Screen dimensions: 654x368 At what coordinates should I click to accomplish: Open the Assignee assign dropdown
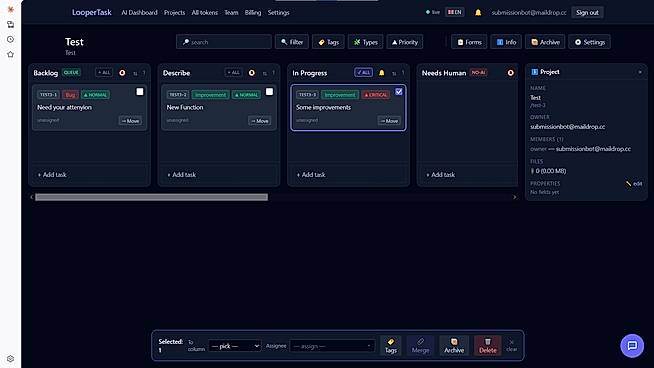pos(332,346)
